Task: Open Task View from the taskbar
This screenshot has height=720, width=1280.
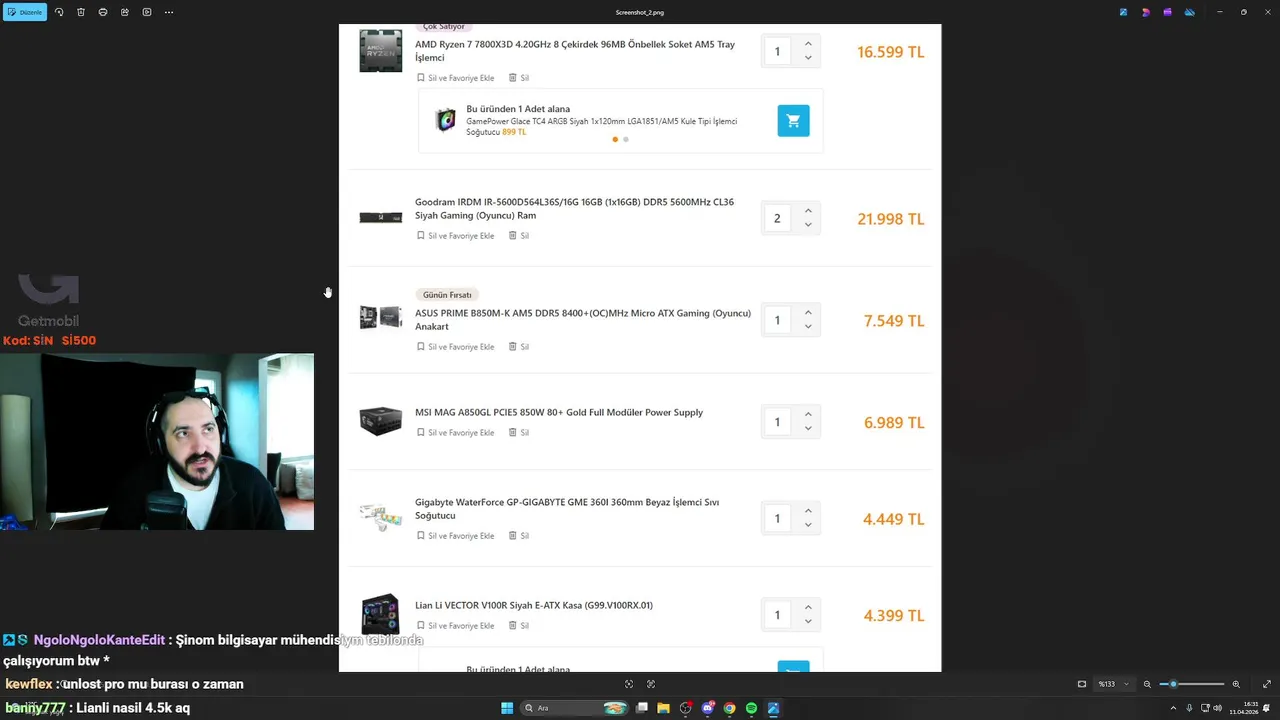Action: pos(641,708)
